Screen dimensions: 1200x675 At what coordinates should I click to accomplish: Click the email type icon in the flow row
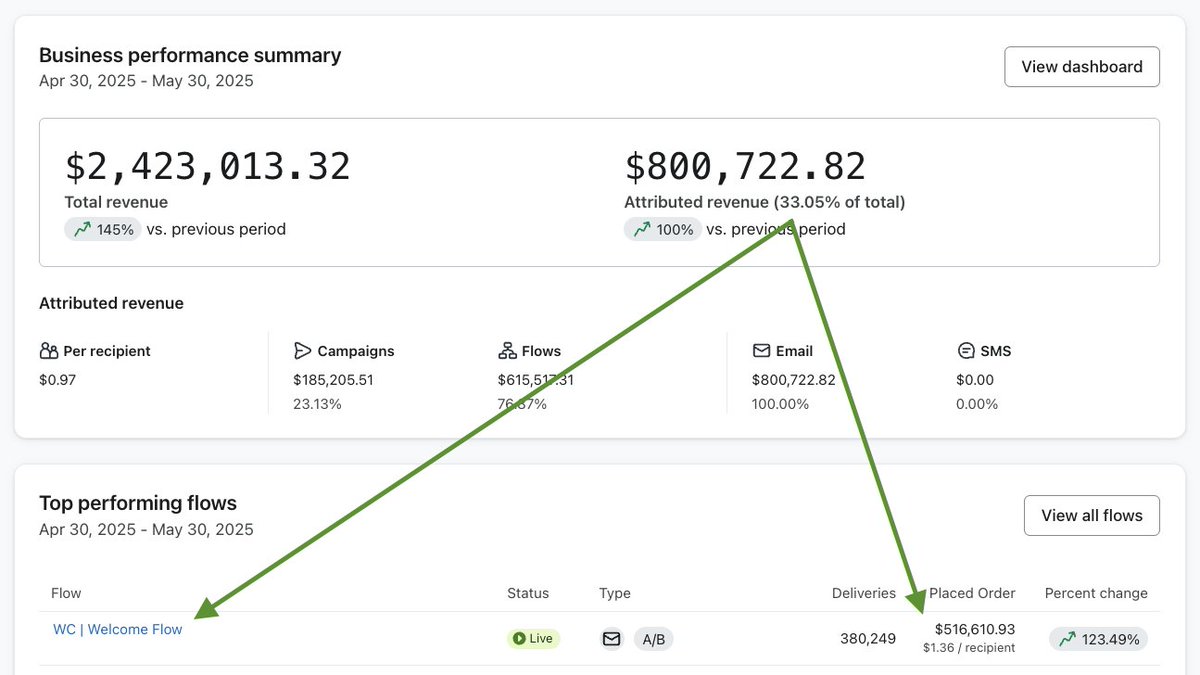(611, 638)
